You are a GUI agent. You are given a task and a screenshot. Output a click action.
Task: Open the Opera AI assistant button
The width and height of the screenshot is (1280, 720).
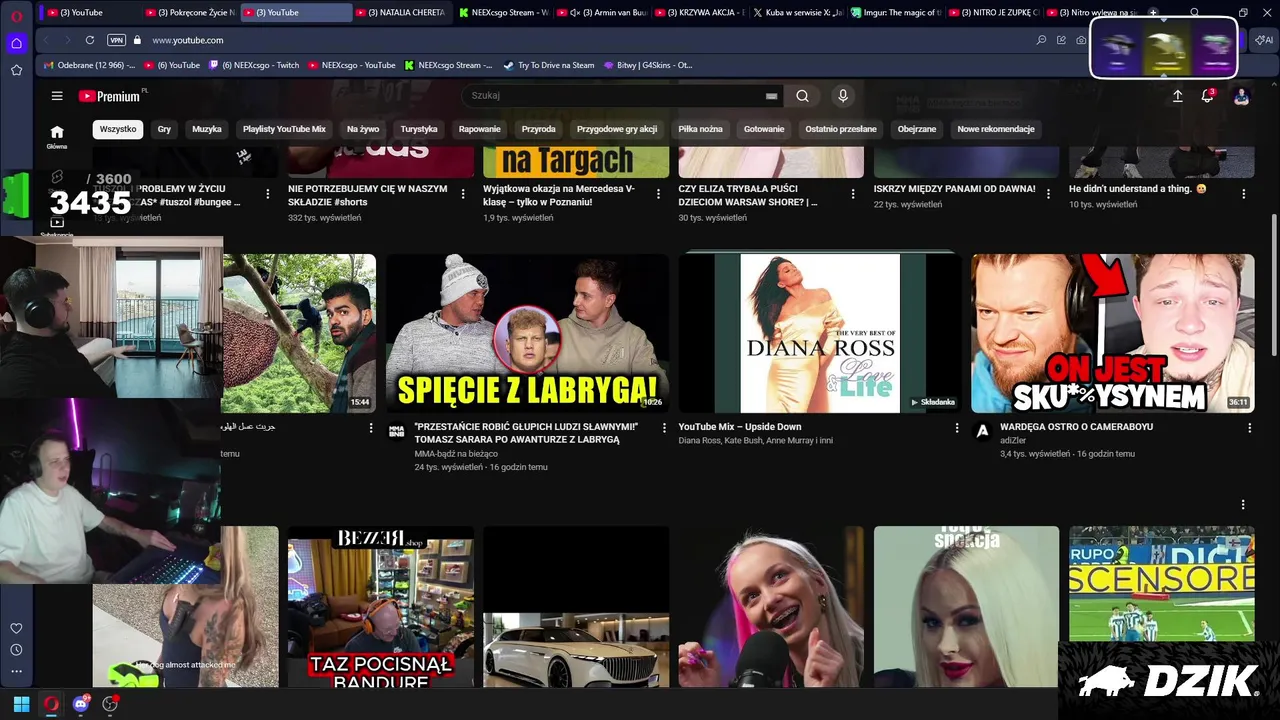click(1264, 40)
